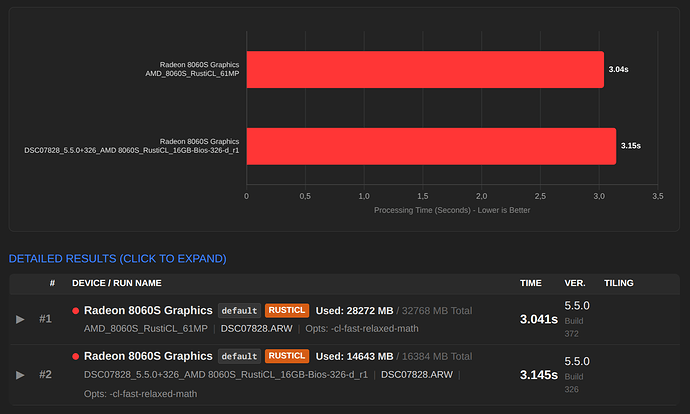Click the TIME column header

(531, 283)
